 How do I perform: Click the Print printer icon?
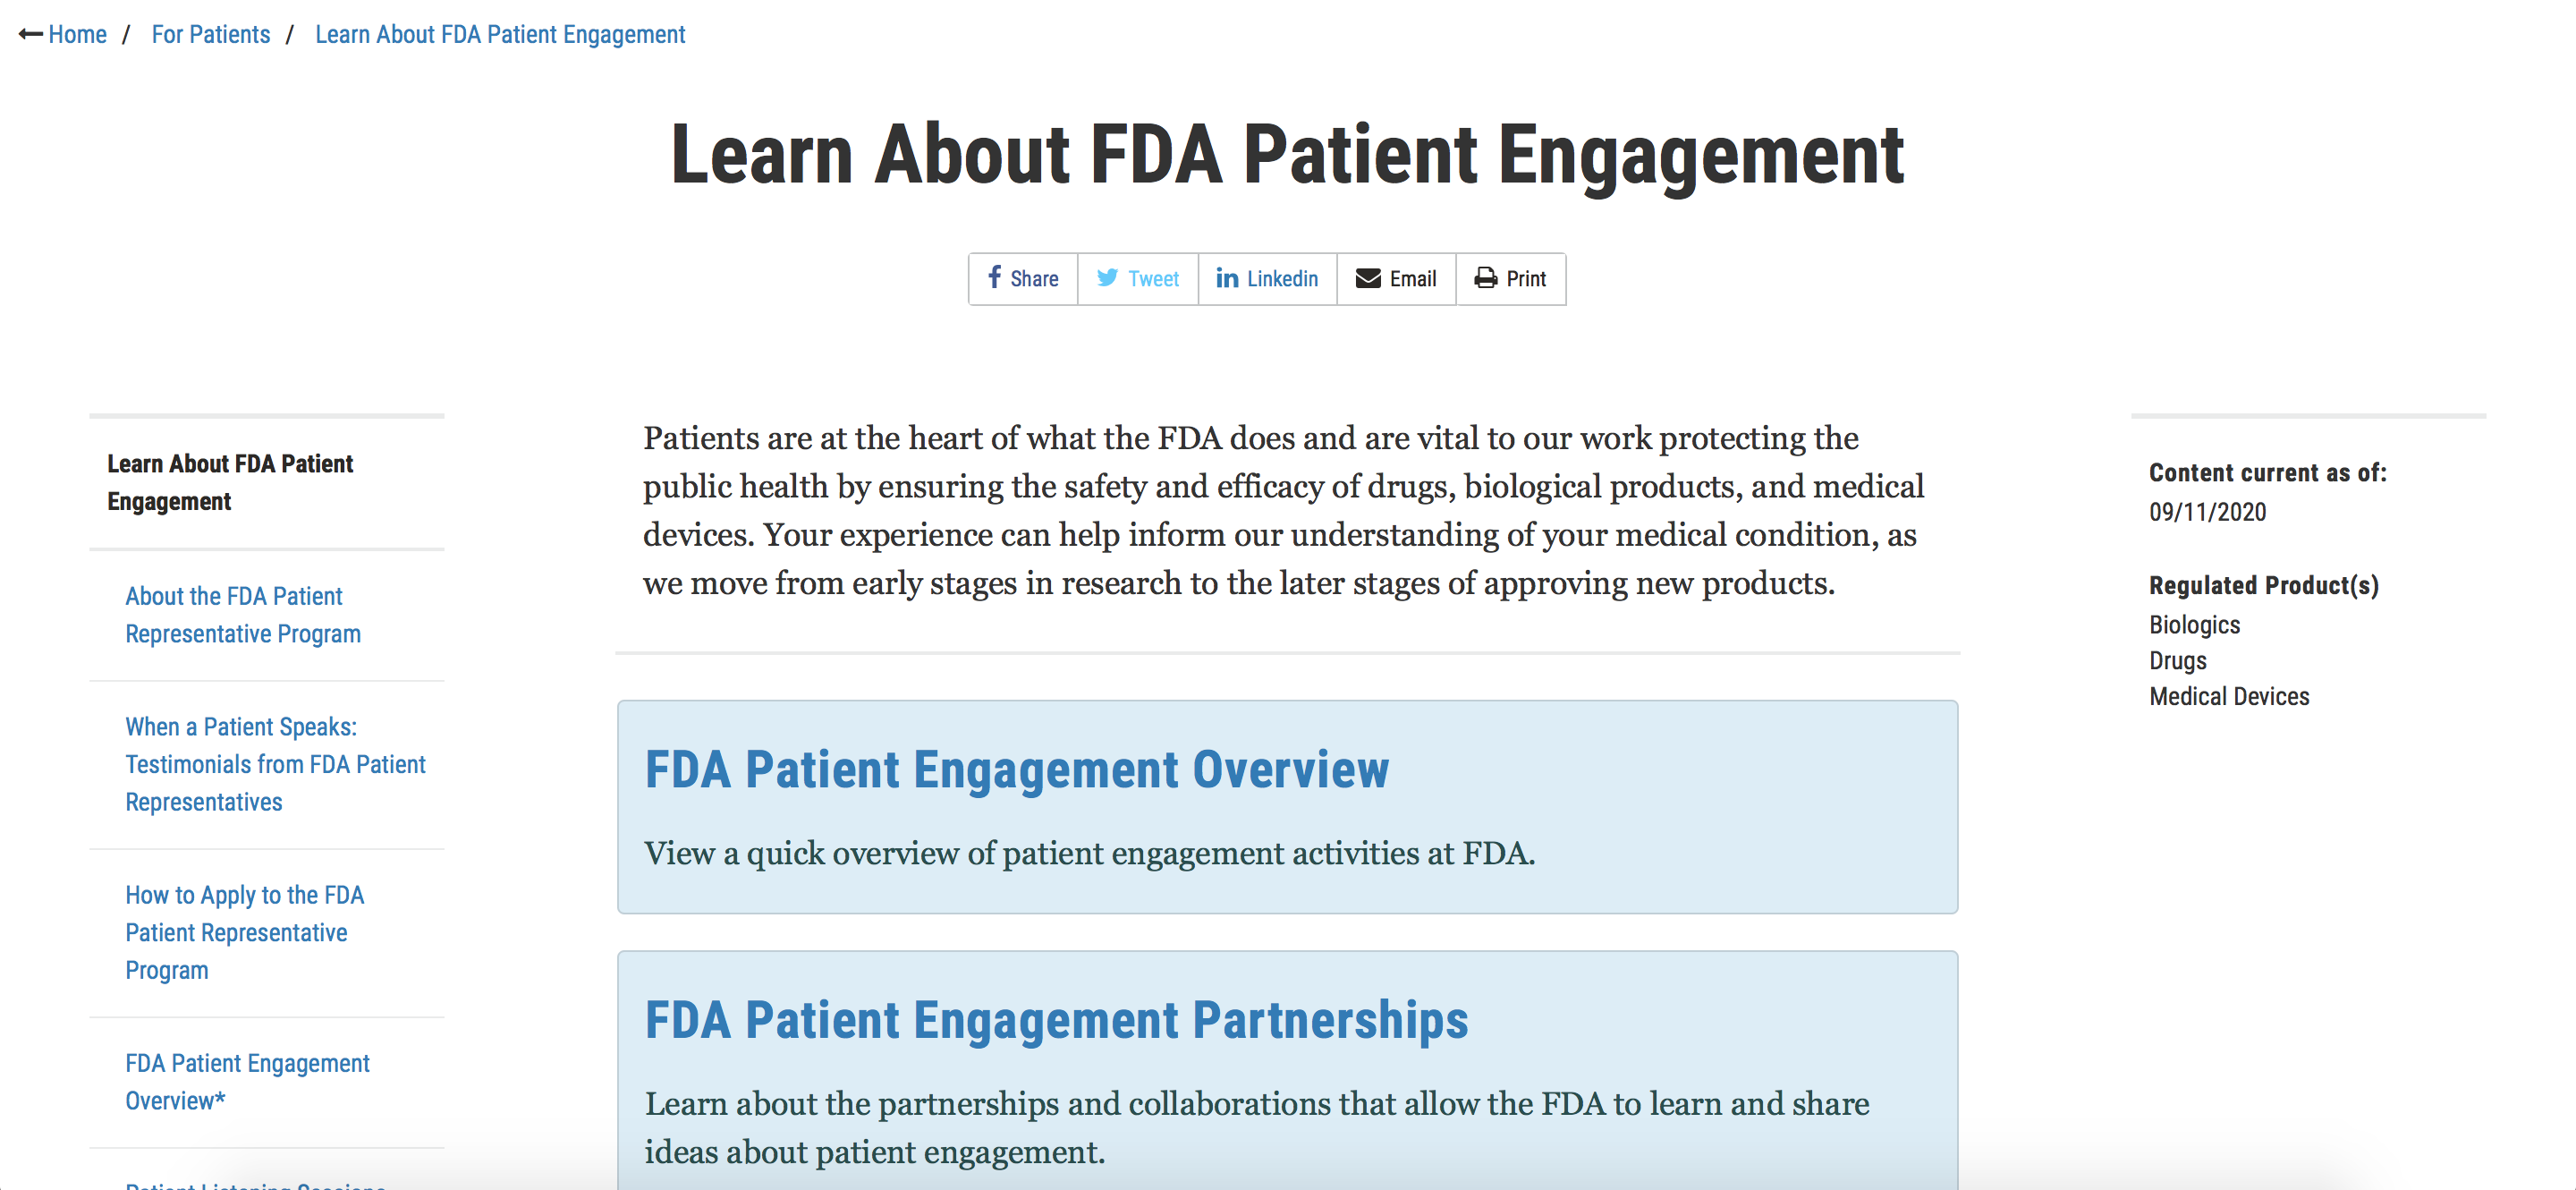click(1485, 278)
